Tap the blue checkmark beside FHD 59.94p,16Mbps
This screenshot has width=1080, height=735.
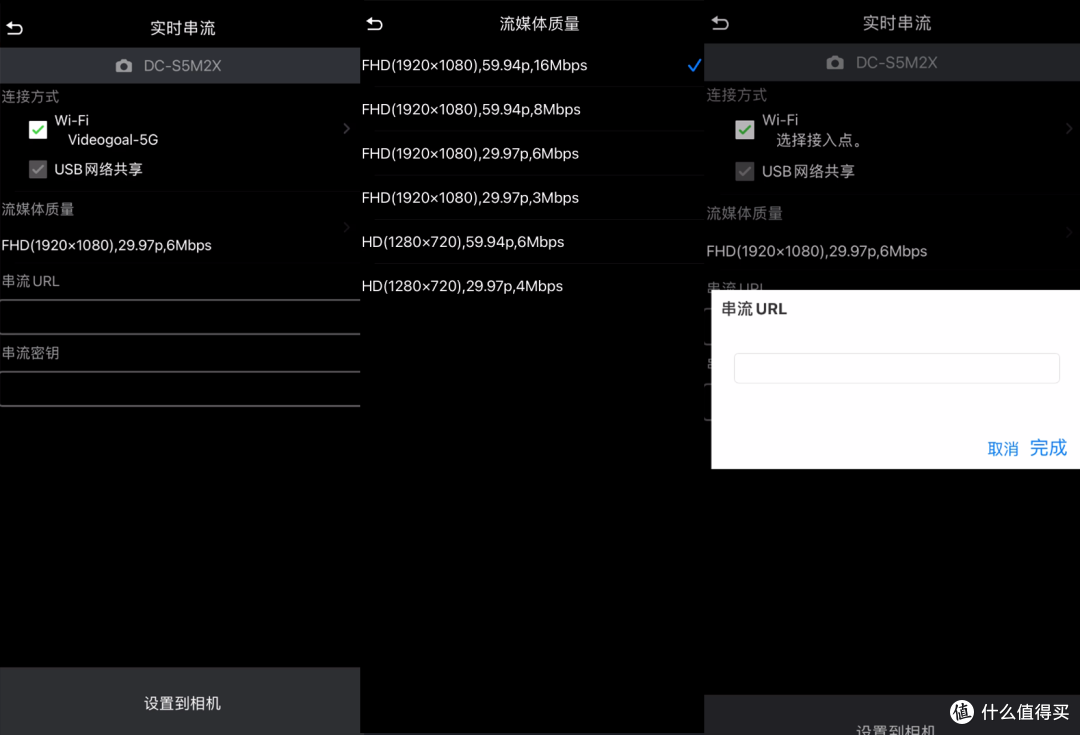click(694, 65)
